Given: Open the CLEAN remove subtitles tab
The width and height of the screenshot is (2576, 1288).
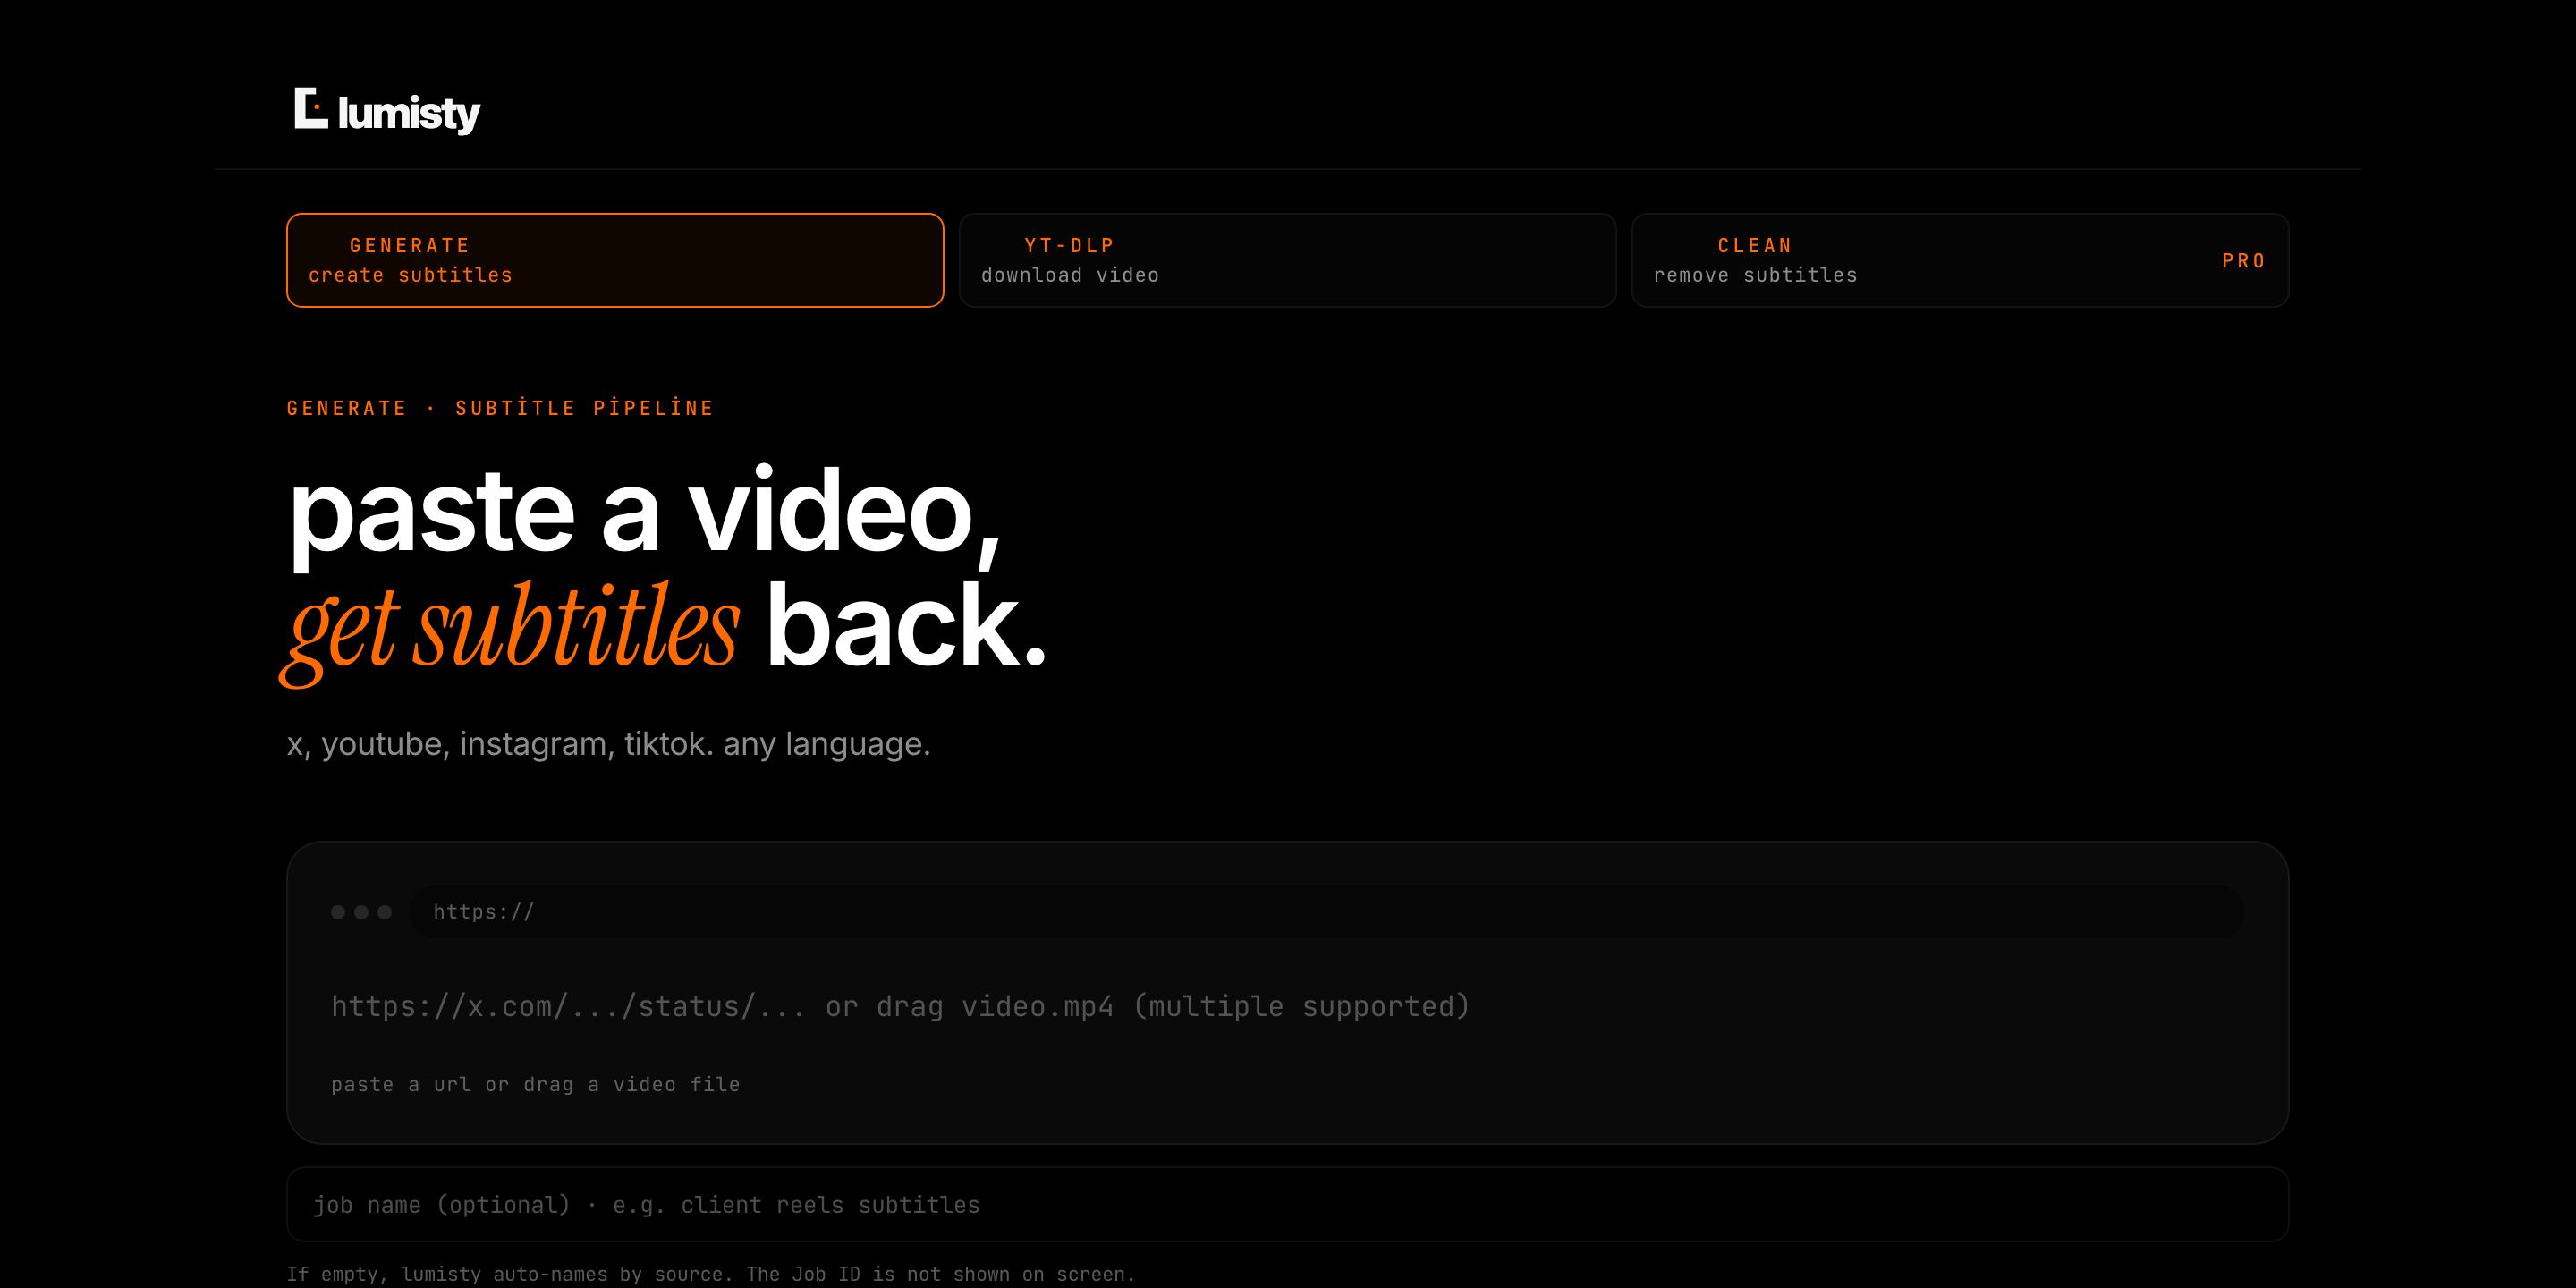Looking at the screenshot, I should pyautogui.click(x=1959, y=260).
